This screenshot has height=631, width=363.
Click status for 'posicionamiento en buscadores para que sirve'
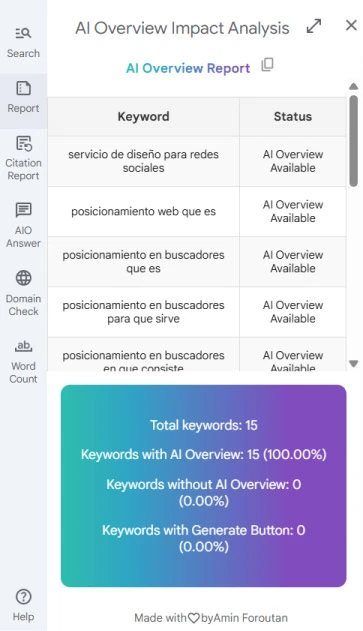pos(293,312)
